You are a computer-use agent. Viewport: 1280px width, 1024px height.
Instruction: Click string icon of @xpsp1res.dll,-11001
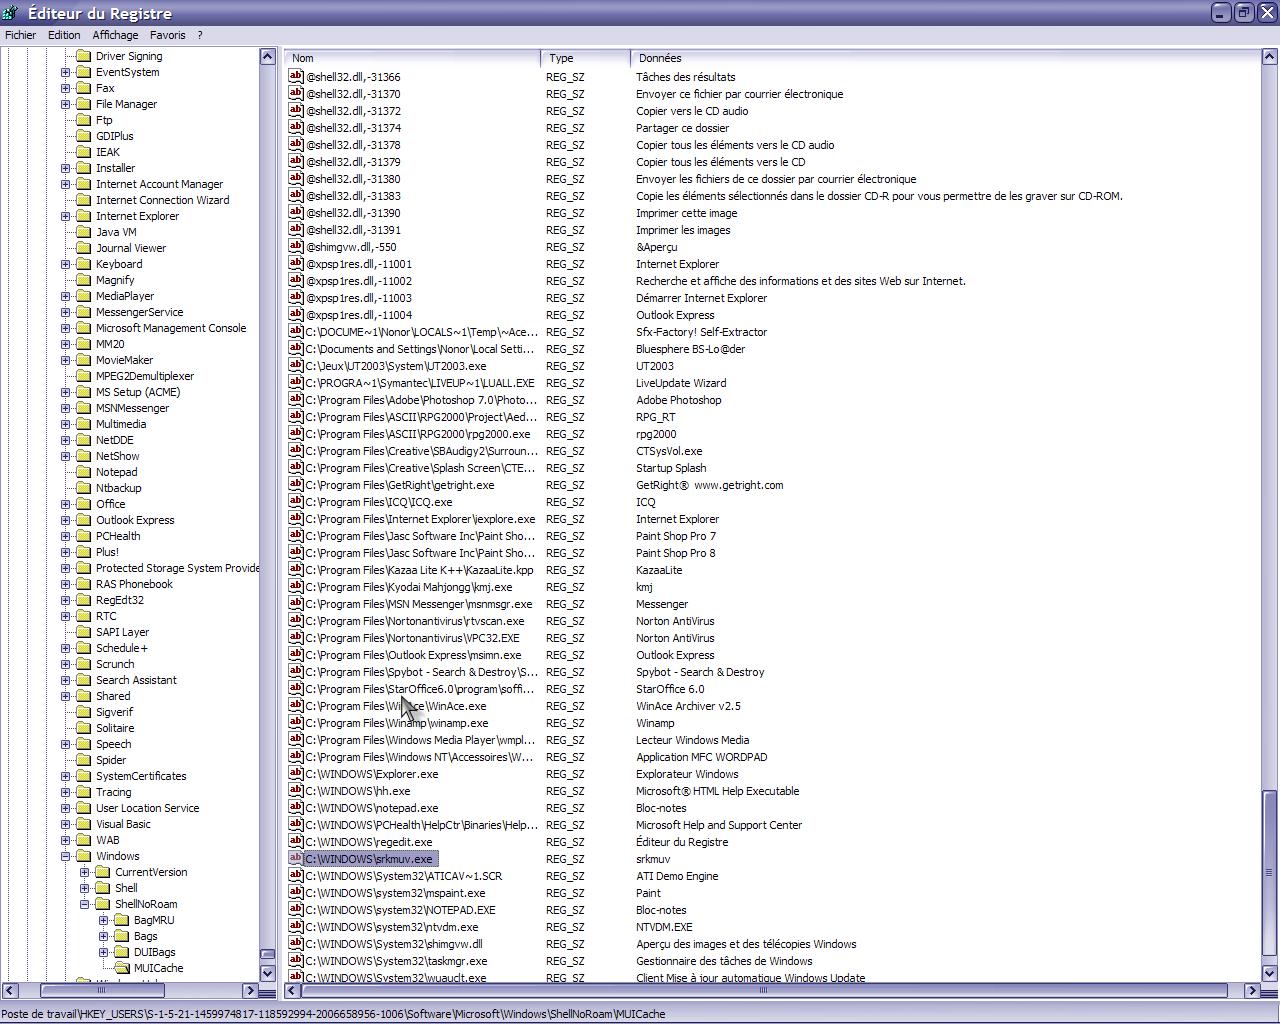point(296,264)
